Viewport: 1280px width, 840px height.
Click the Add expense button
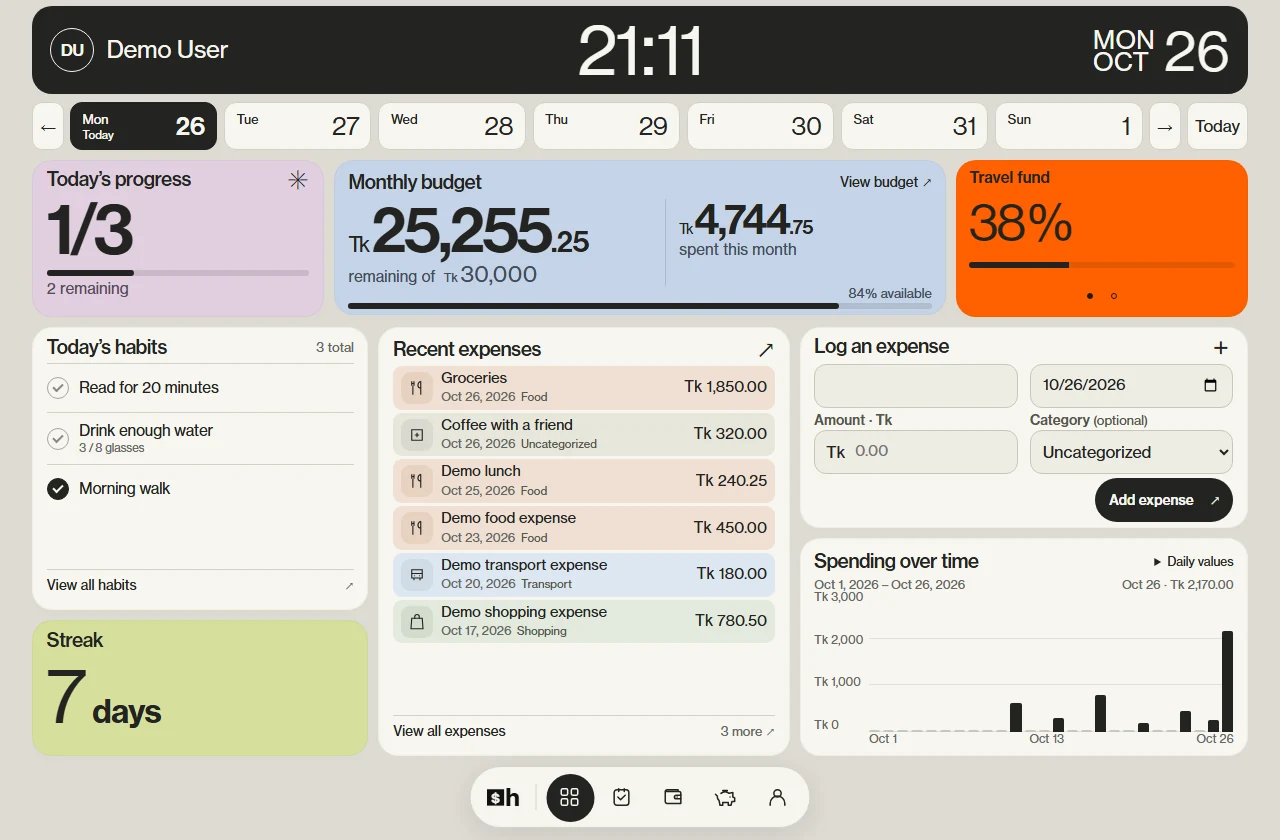(x=1164, y=500)
